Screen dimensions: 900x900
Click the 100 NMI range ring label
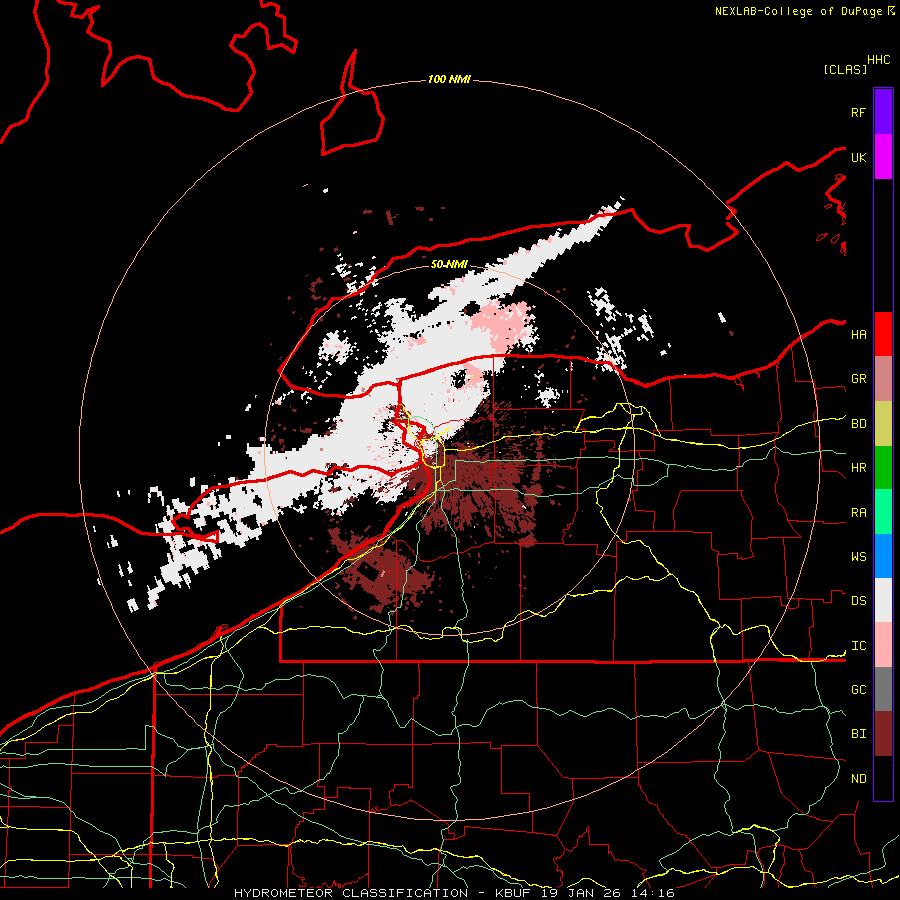coord(449,79)
